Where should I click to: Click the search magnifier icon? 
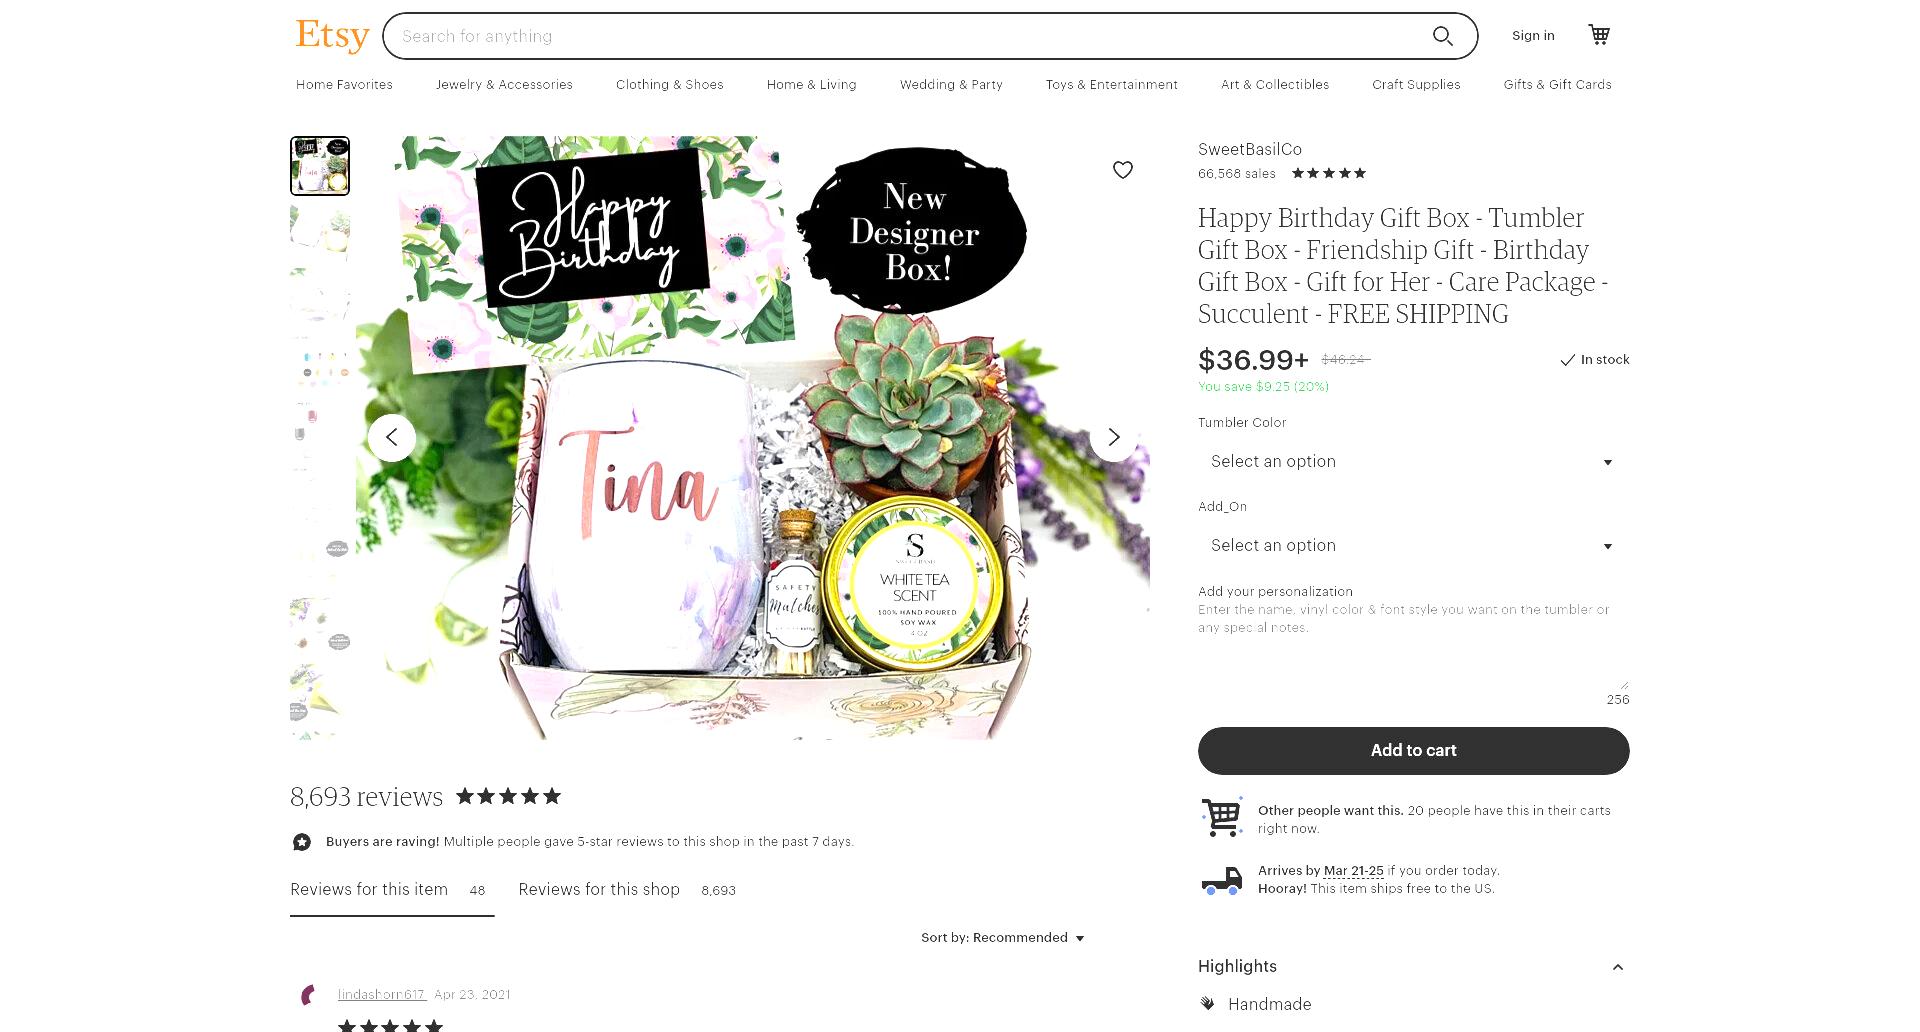coord(1442,36)
